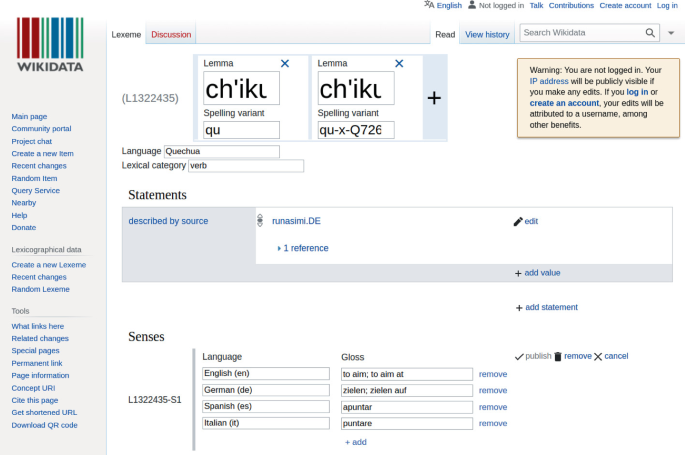
Task: Publish the sense with the checkmark
Action: click(x=519, y=356)
